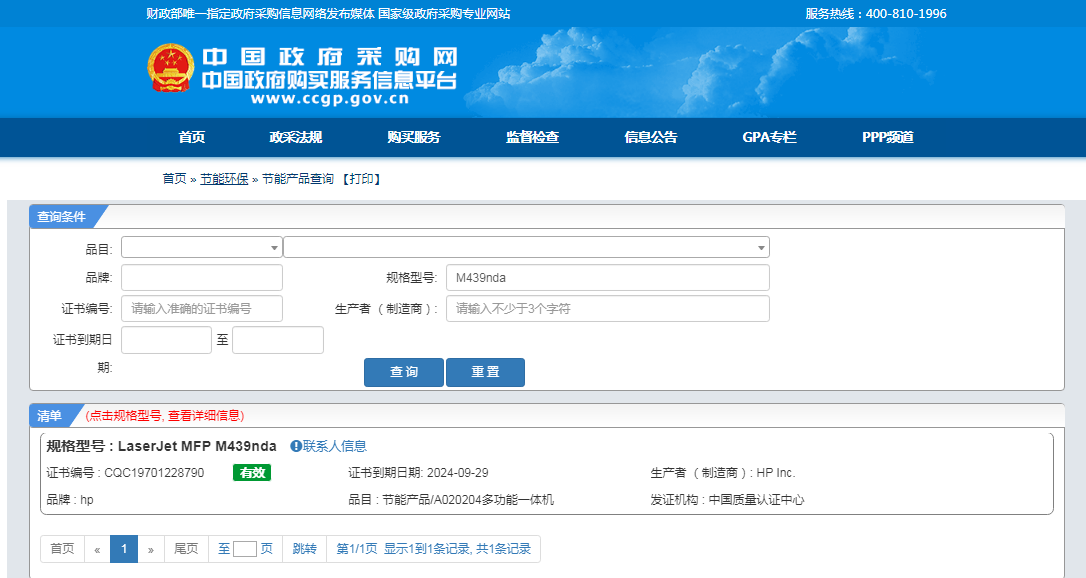This screenshot has width=1086, height=578.
Task: Open the PPP频道 navigation item
Action: (887, 137)
